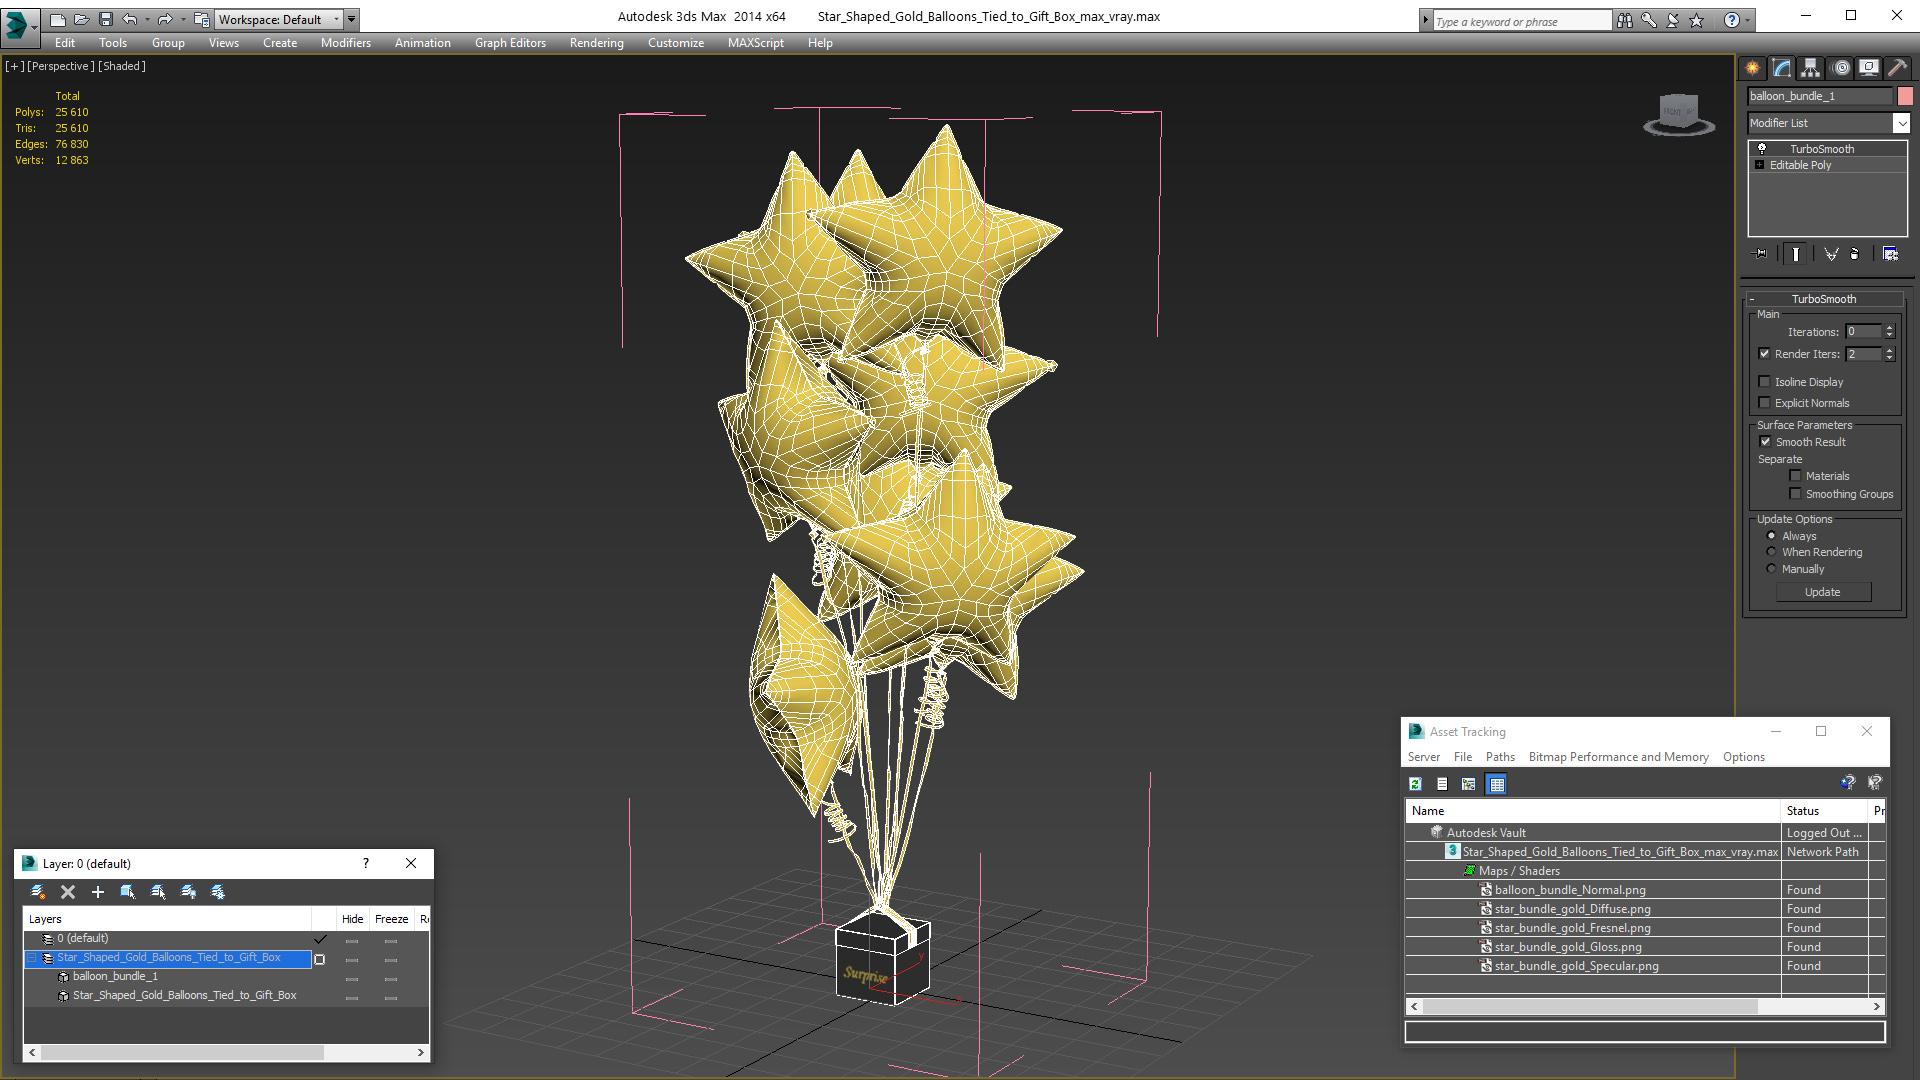Click Remove modifier from stack icon
The height and width of the screenshot is (1080, 1920).
pos(1854,254)
